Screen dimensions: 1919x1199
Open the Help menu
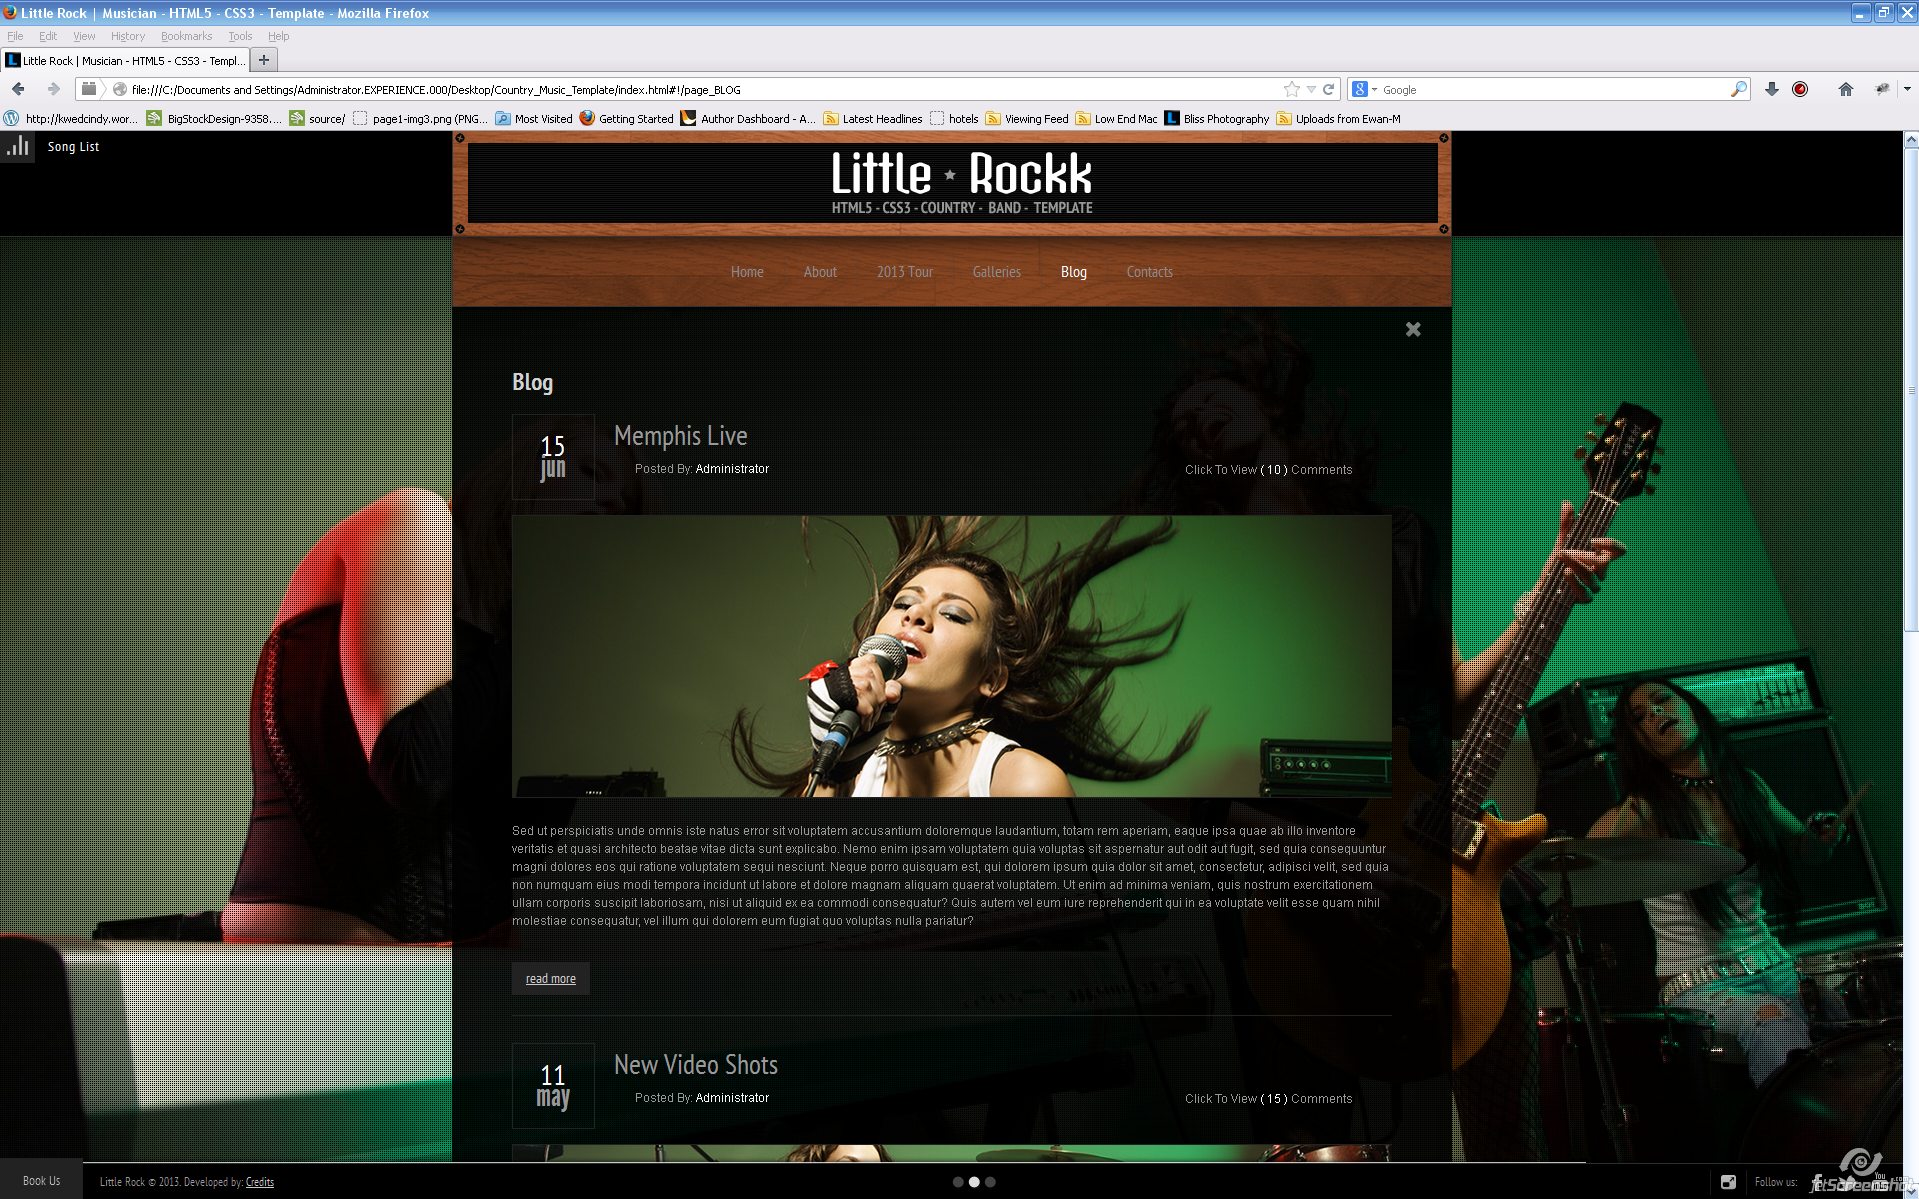pyautogui.click(x=279, y=36)
